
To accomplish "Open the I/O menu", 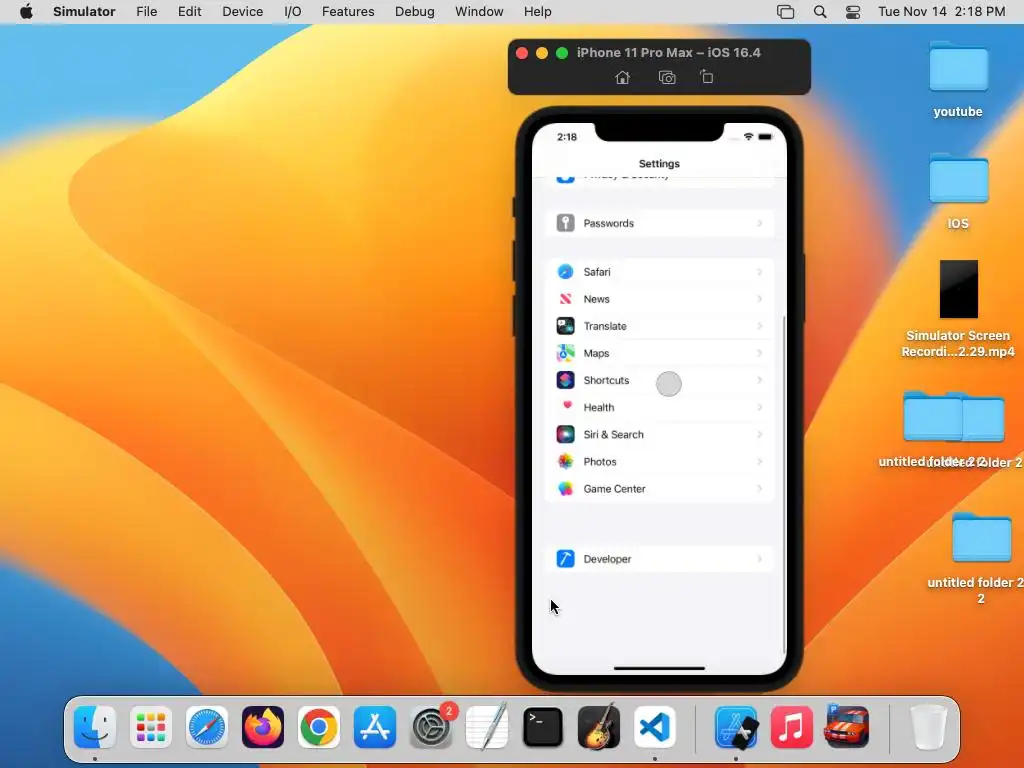I will coord(293,12).
